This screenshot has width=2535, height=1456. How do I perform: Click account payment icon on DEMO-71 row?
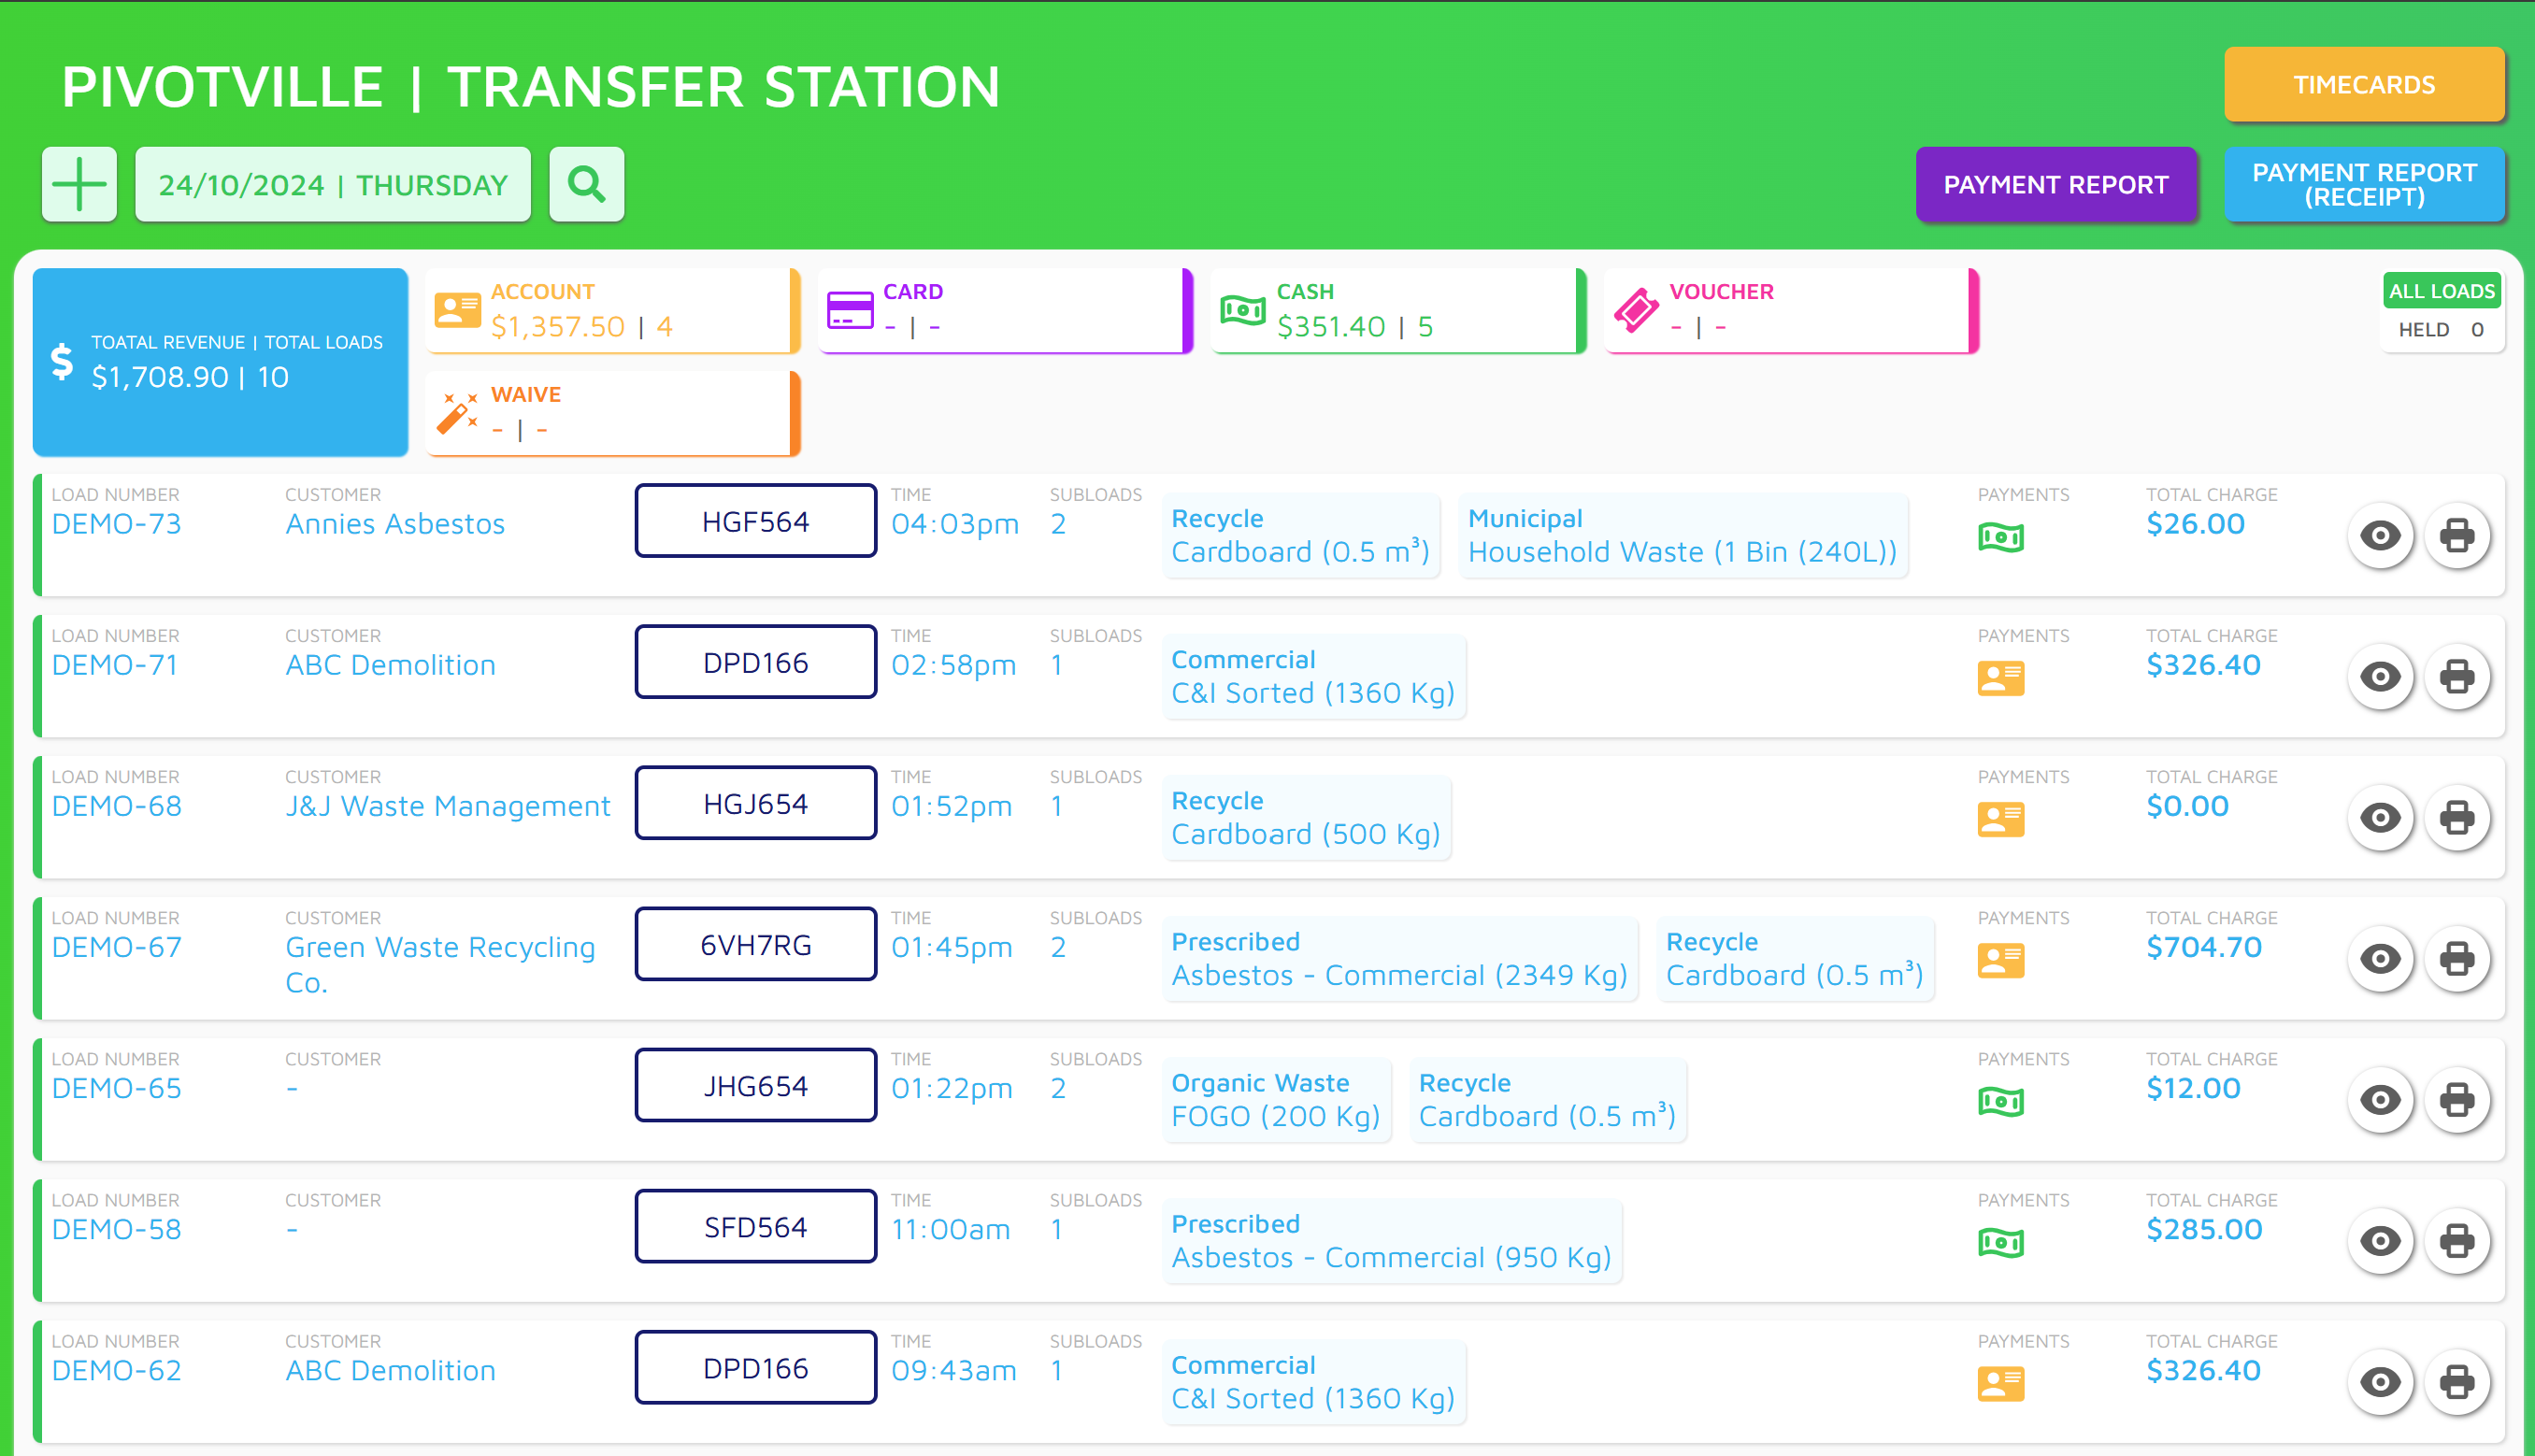point(2000,679)
